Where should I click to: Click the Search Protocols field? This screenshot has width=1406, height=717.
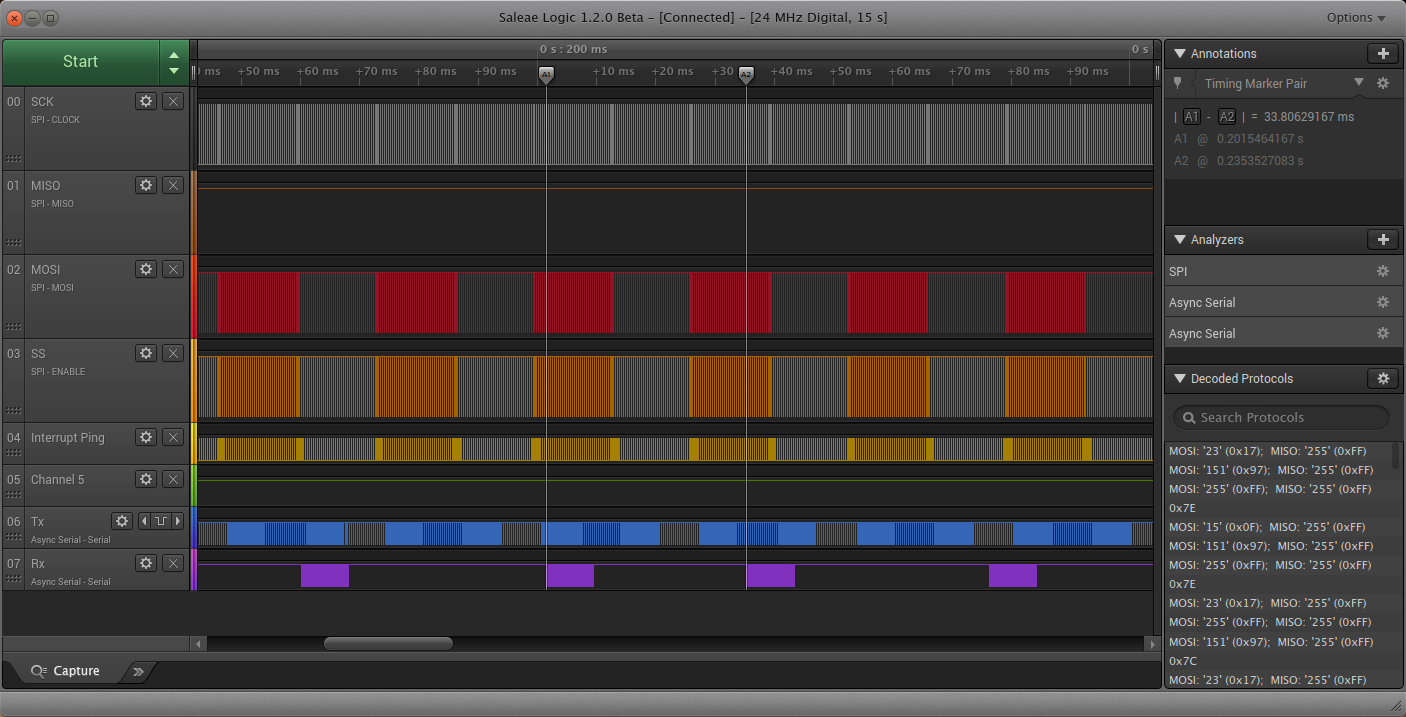click(1282, 418)
